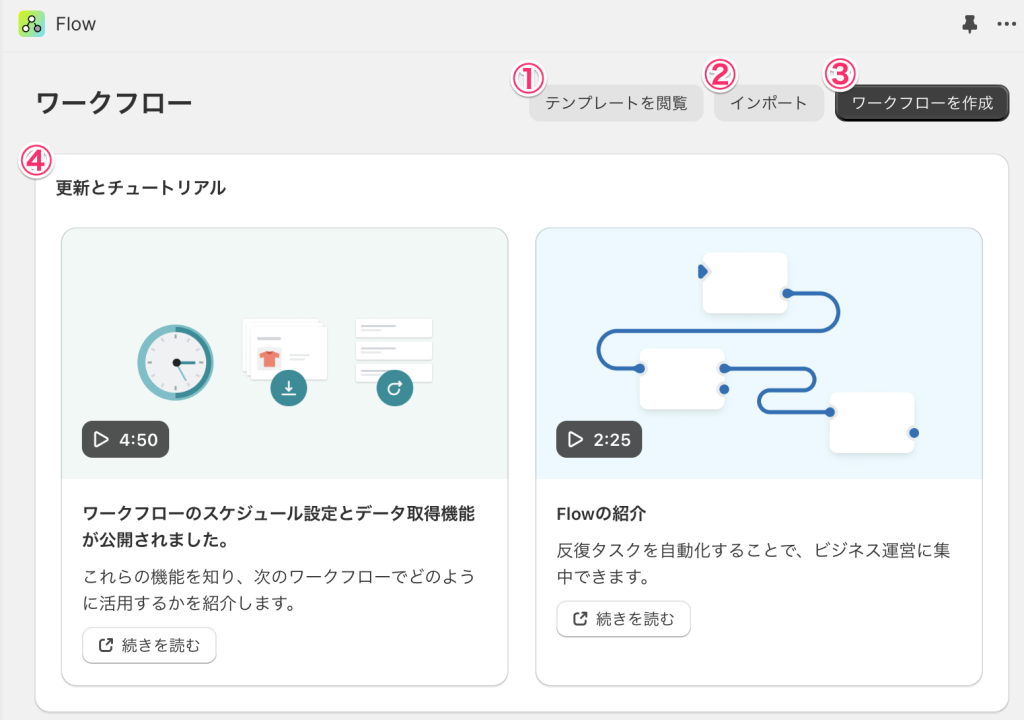1024x720 pixels.
Task: Select the bottom-right node in flow diagram thumbnail
Action: 871,421
